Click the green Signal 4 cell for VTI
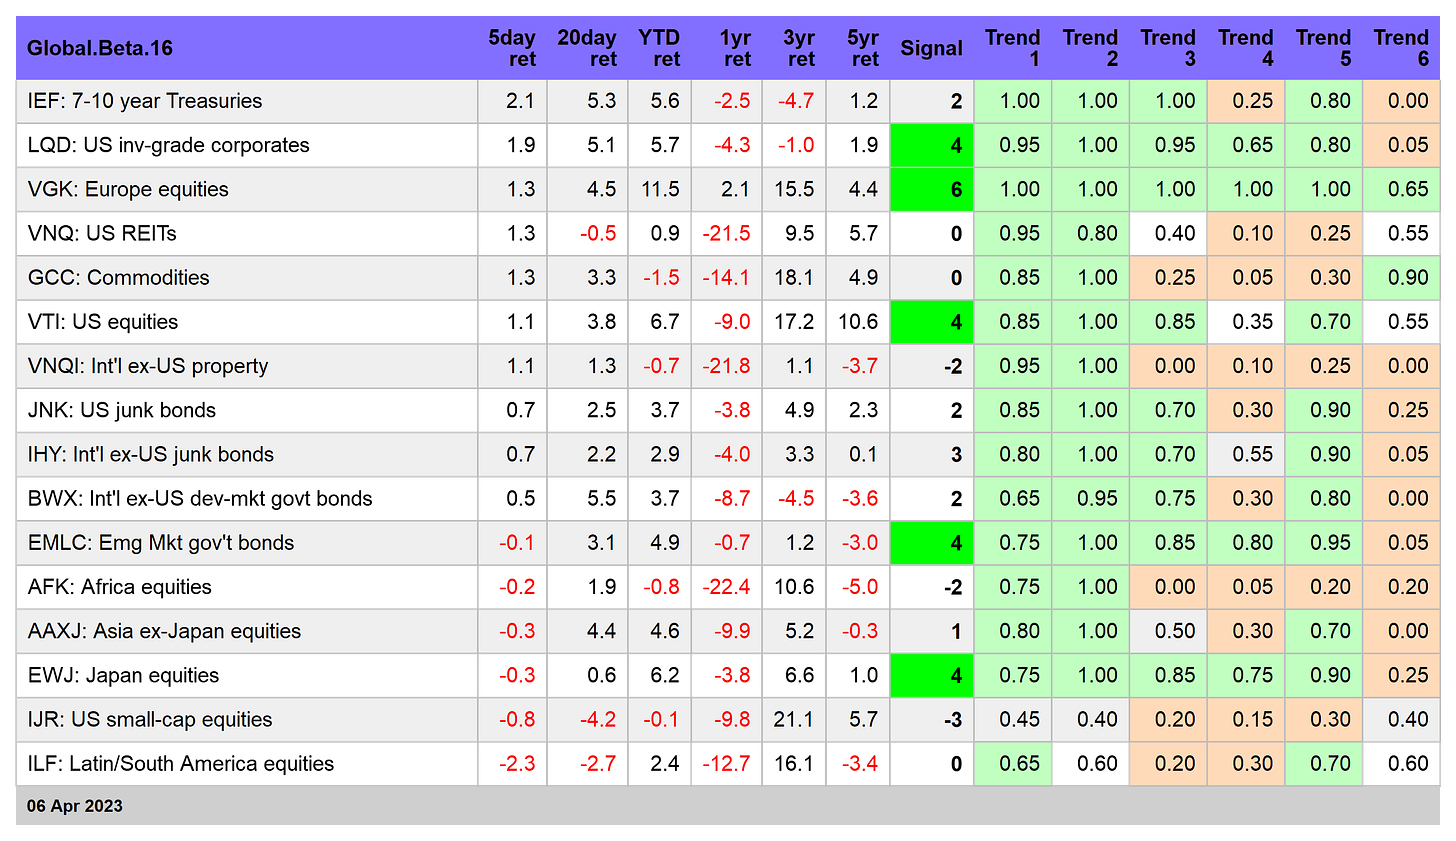 point(931,322)
